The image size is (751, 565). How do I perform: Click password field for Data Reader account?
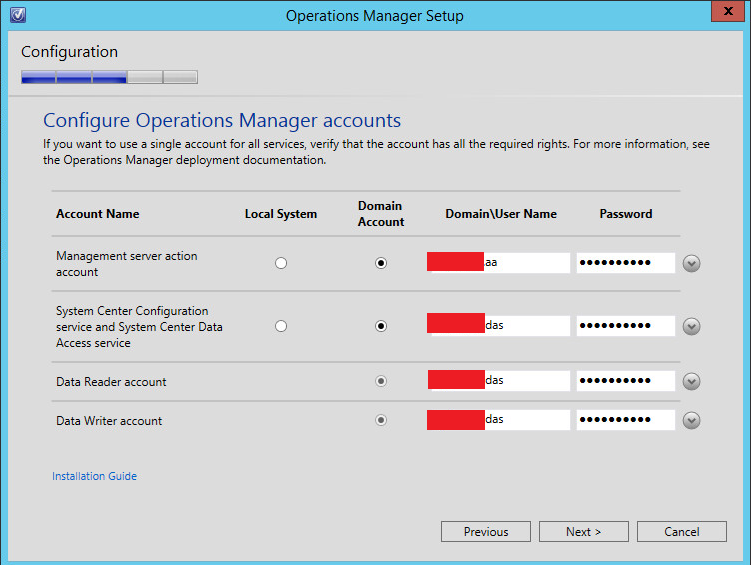[626, 380]
